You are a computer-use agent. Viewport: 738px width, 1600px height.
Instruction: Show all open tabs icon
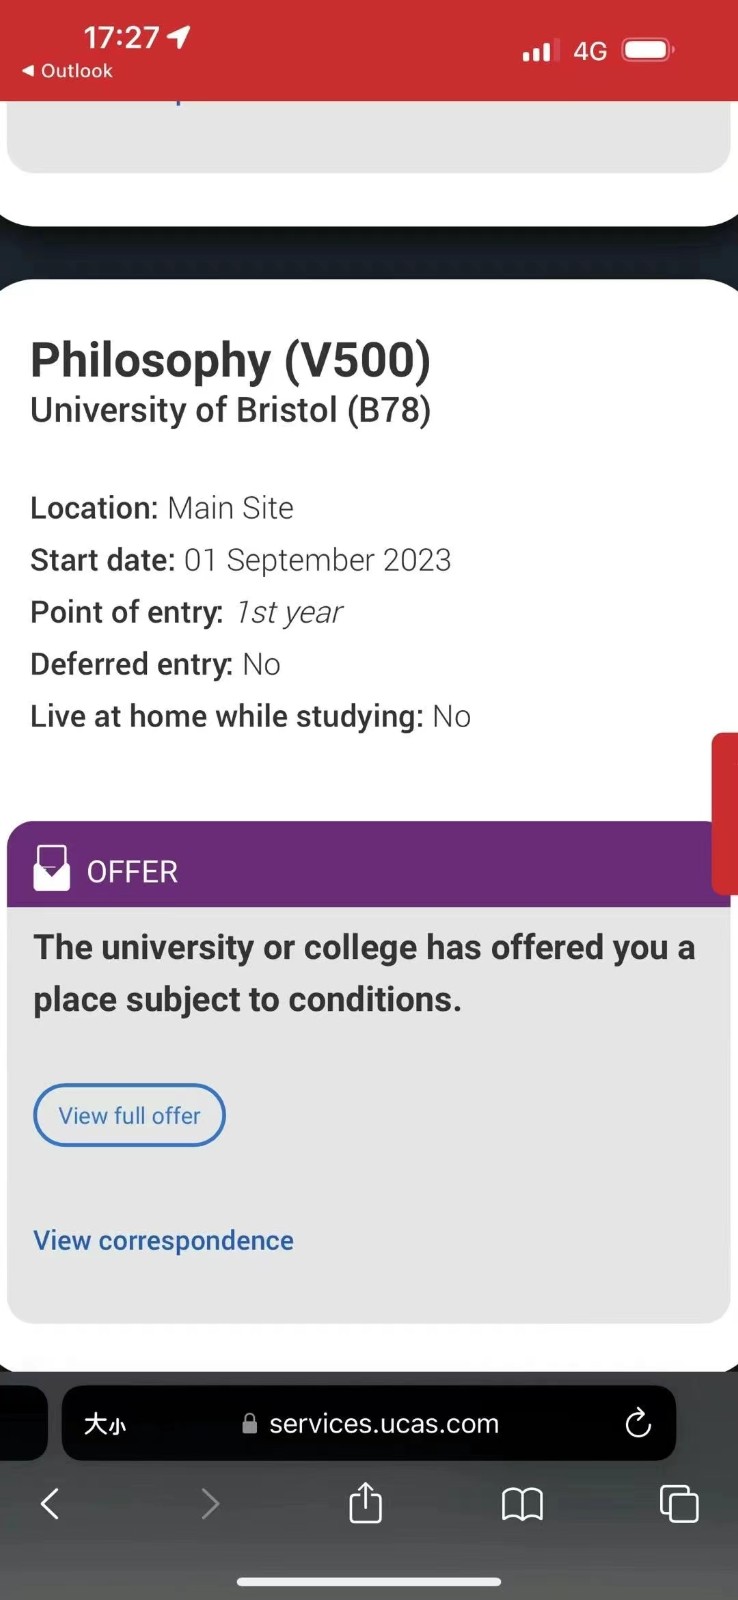coord(679,1503)
